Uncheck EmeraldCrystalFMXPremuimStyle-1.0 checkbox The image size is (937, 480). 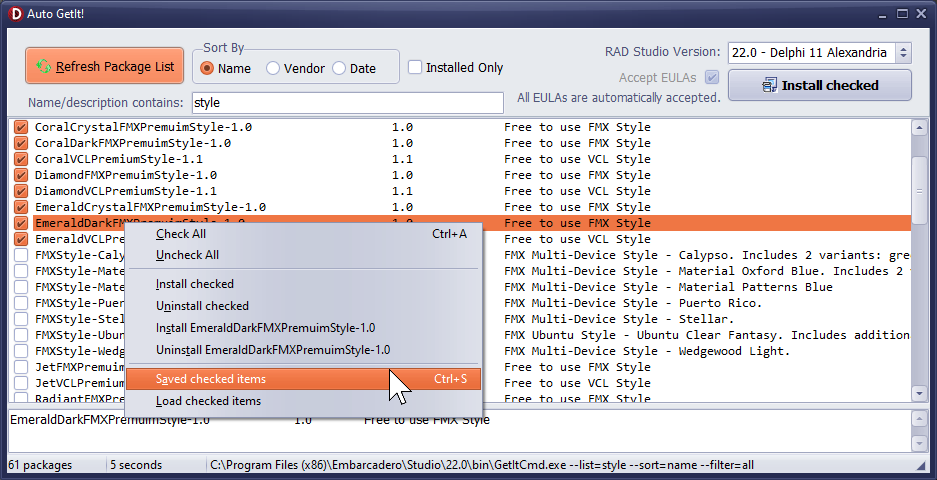click(x=21, y=207)
